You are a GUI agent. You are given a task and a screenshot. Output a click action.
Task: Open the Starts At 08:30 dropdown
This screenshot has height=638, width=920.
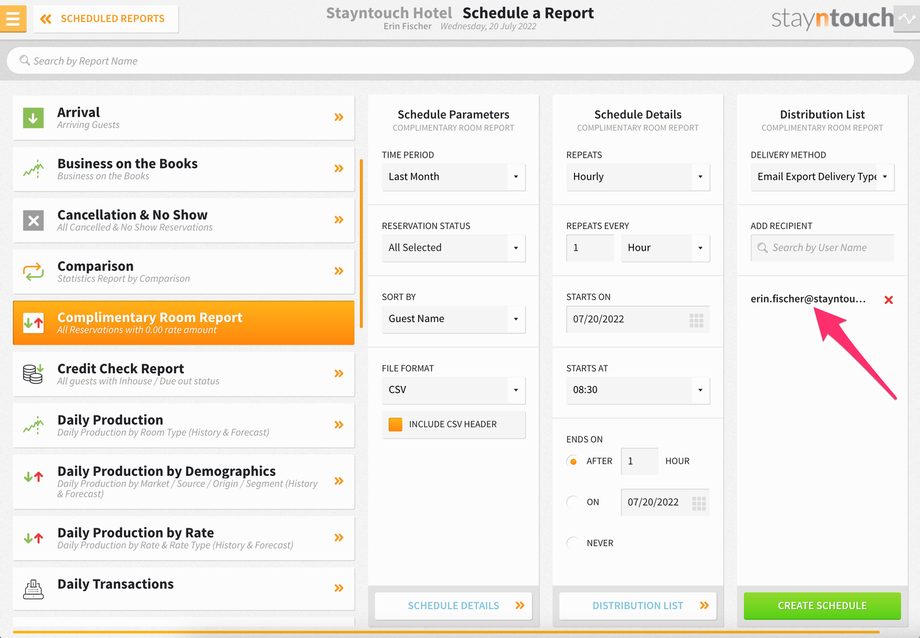point(638,390)
